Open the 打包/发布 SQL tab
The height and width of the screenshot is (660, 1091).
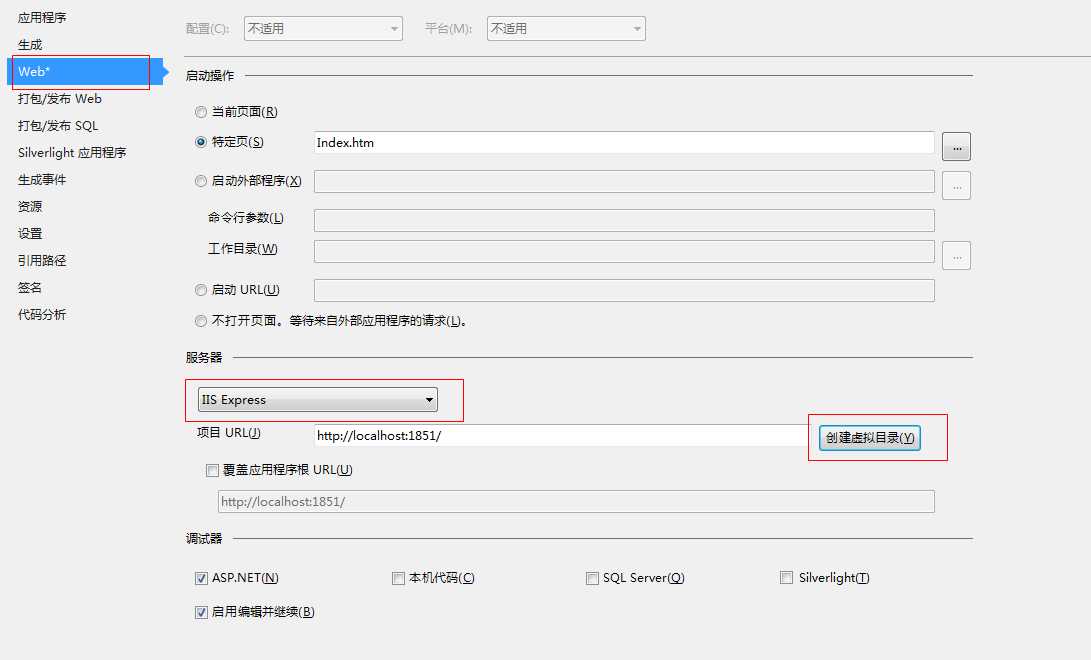point(58,126)
